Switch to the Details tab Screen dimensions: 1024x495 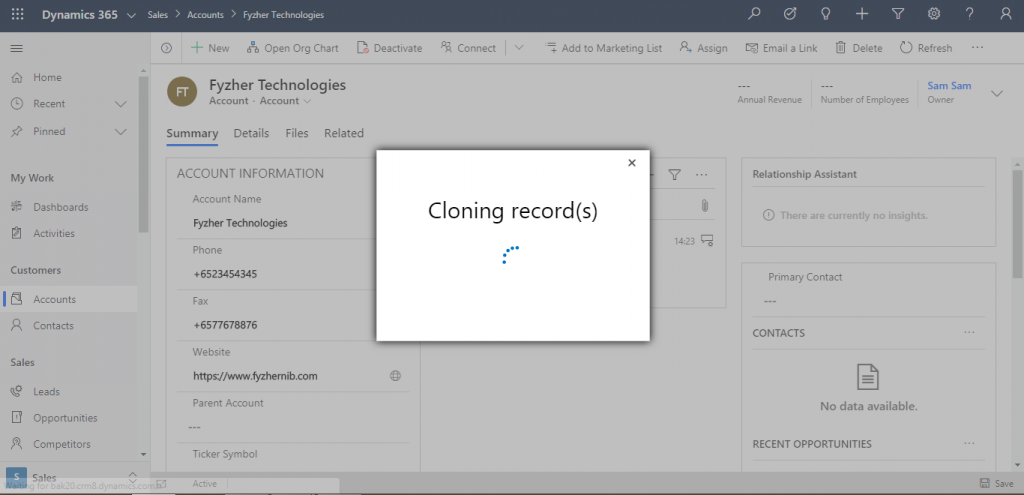point(251,133)
